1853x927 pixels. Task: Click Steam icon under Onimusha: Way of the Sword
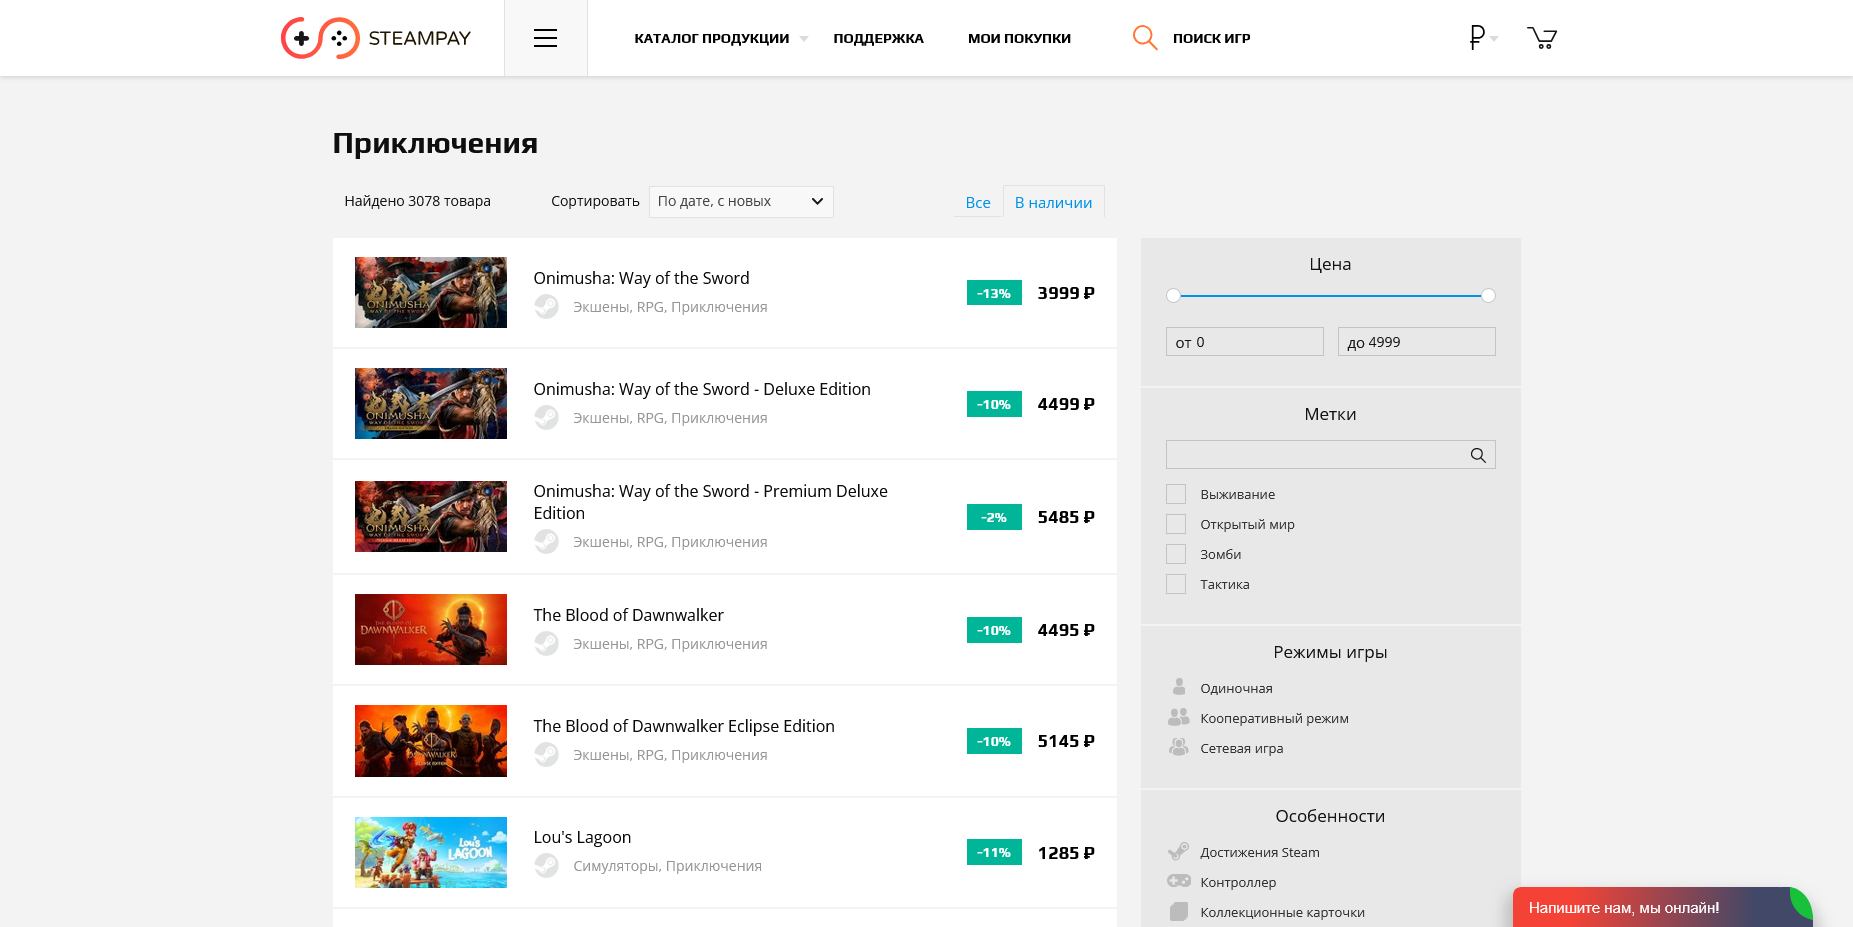point(546,306)
